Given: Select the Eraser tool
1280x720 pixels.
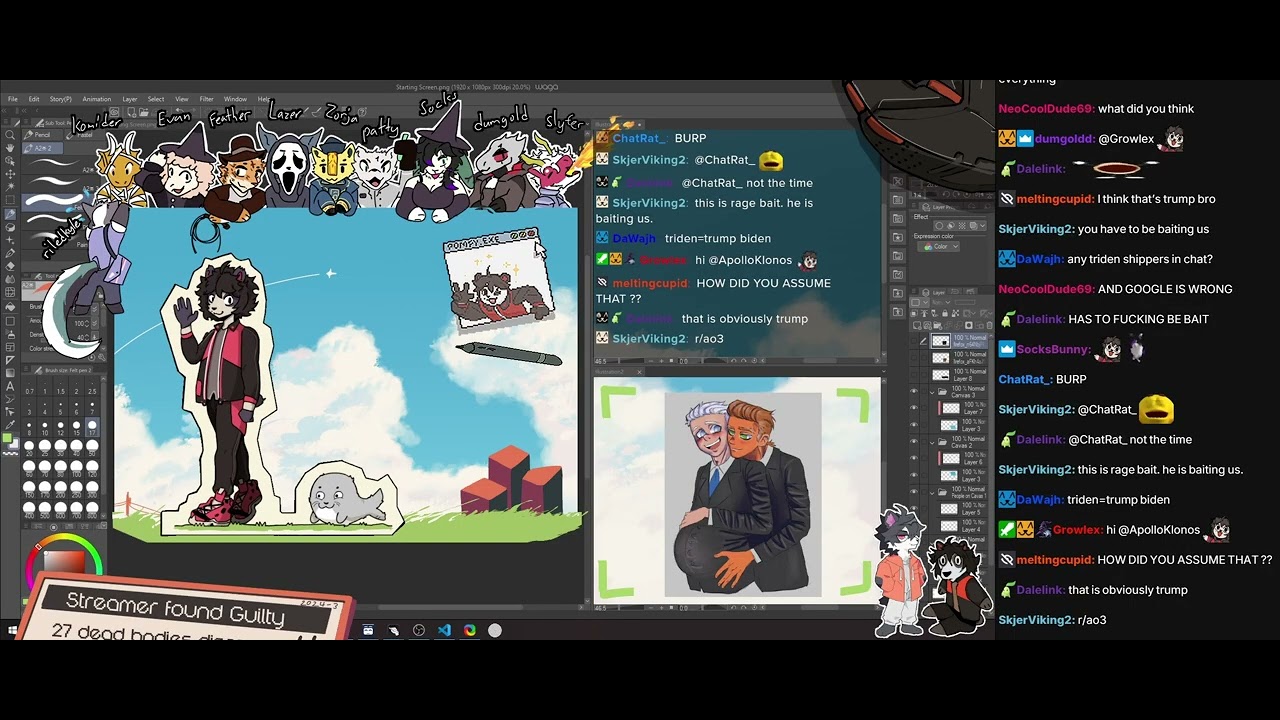Looking at the screenshot, I should click(10, 266).
